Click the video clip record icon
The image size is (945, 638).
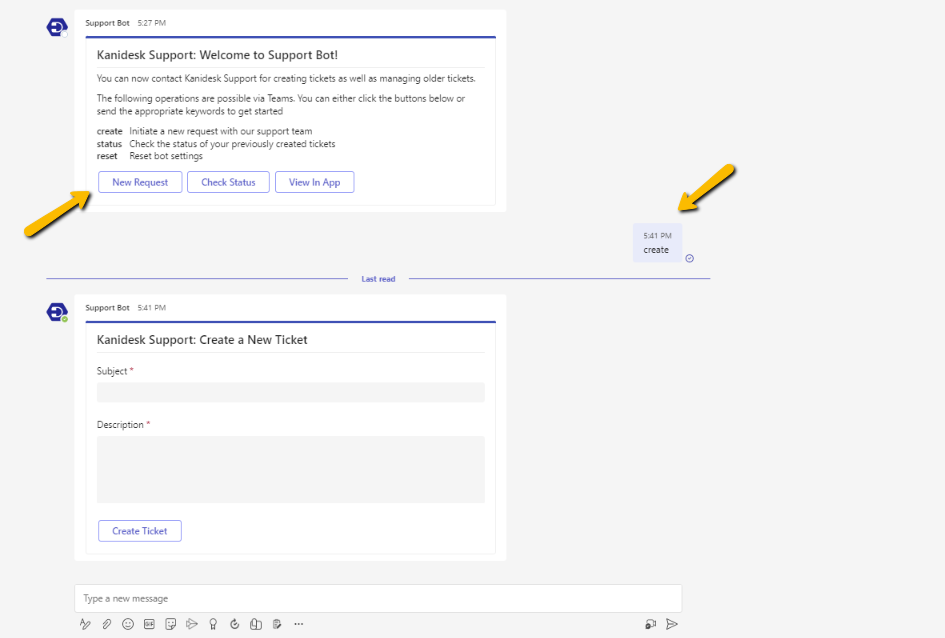(650, 624)
